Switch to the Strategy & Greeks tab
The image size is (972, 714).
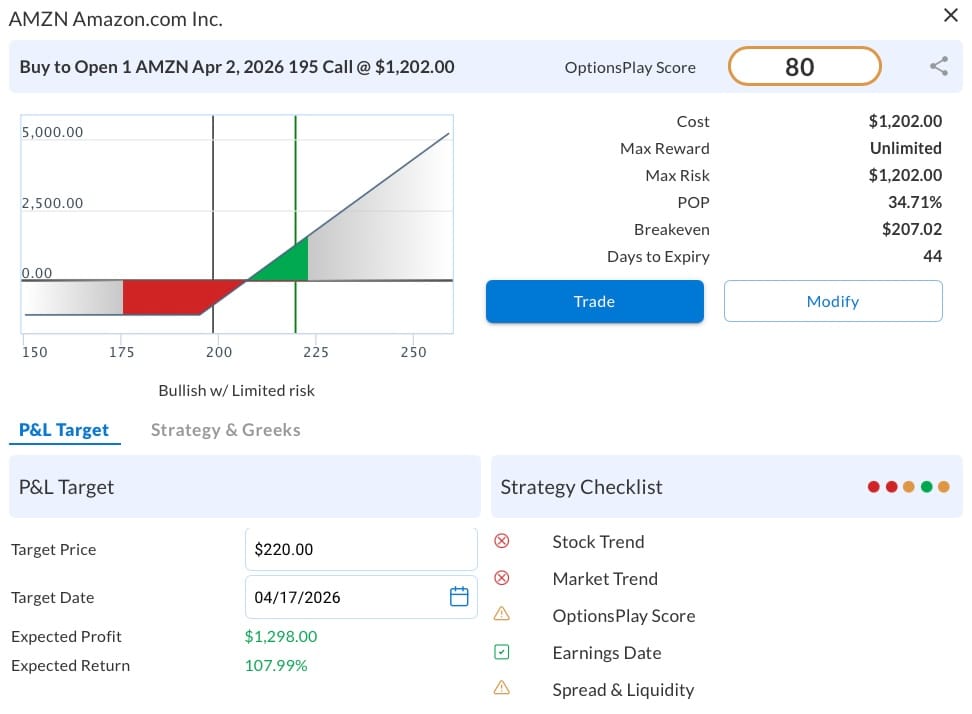[x=225, y=430]
